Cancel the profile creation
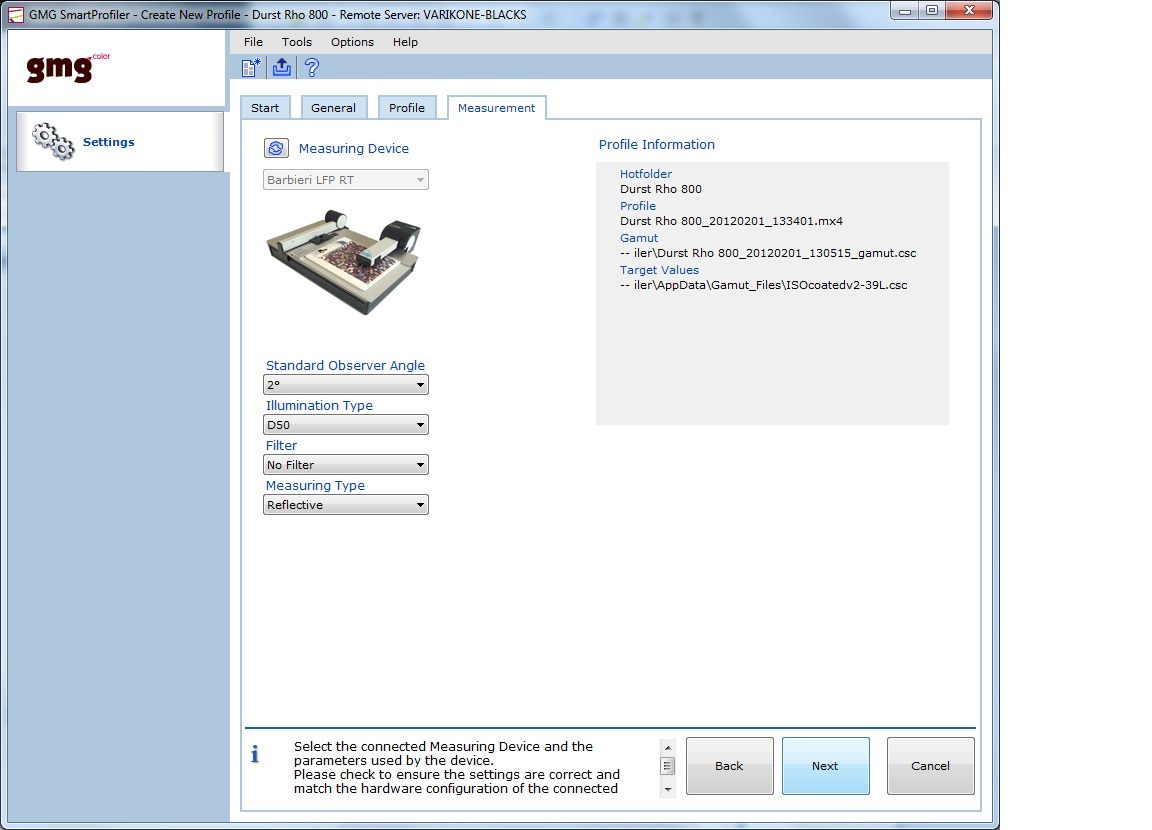Screen dimensions: 1152x830 [x=931, y=765]
